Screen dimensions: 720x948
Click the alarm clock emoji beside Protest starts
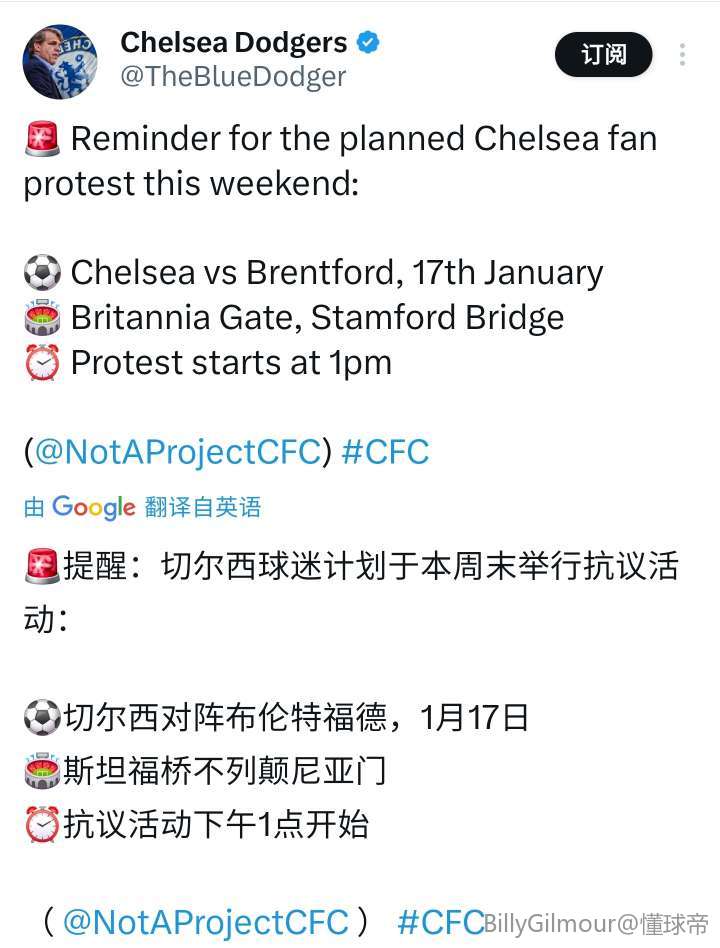[x=42, y=363]
